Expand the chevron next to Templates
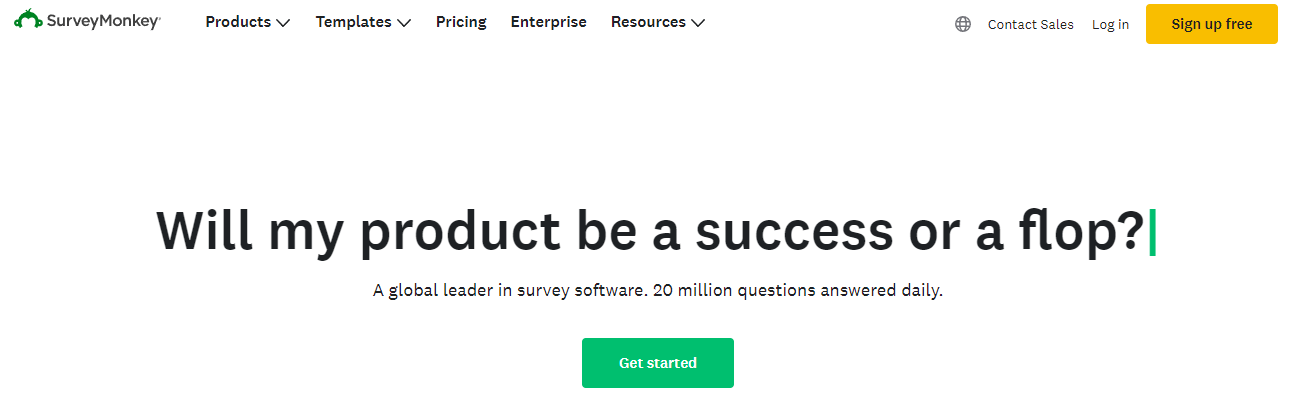This screenshot has height=405, width=1312. [404, 23]
